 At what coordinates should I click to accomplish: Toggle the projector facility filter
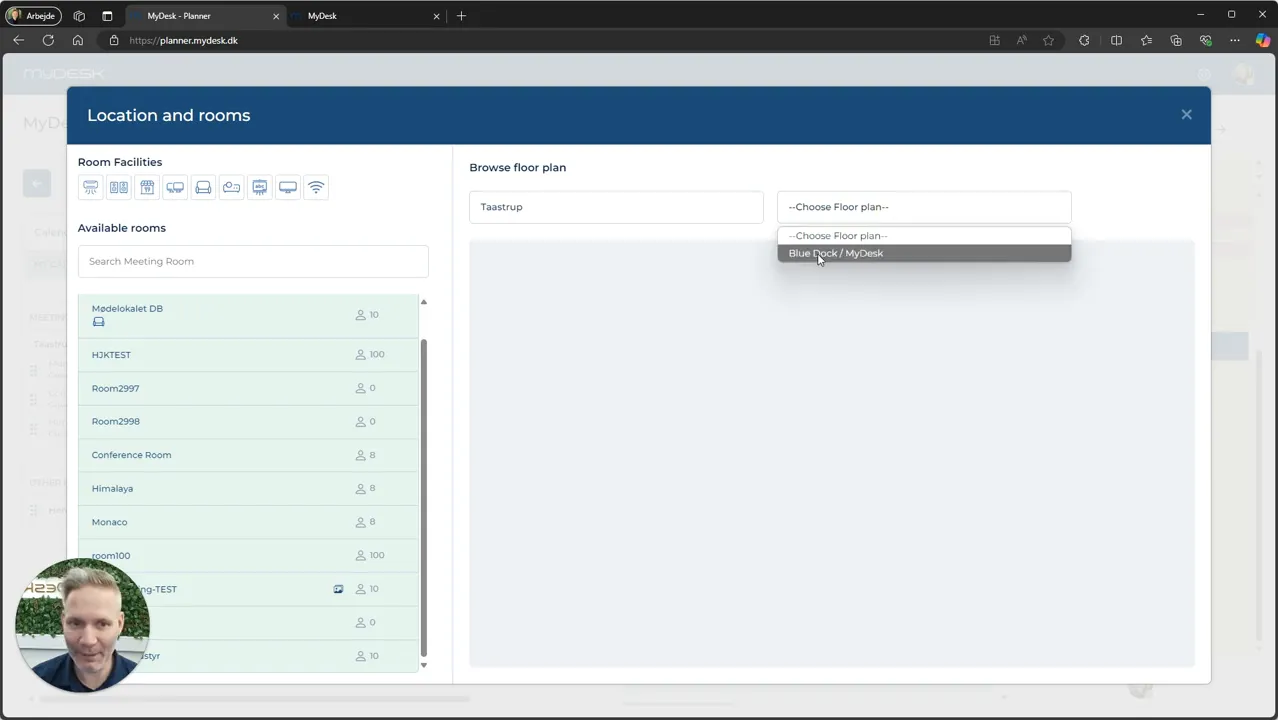point(232,187)
